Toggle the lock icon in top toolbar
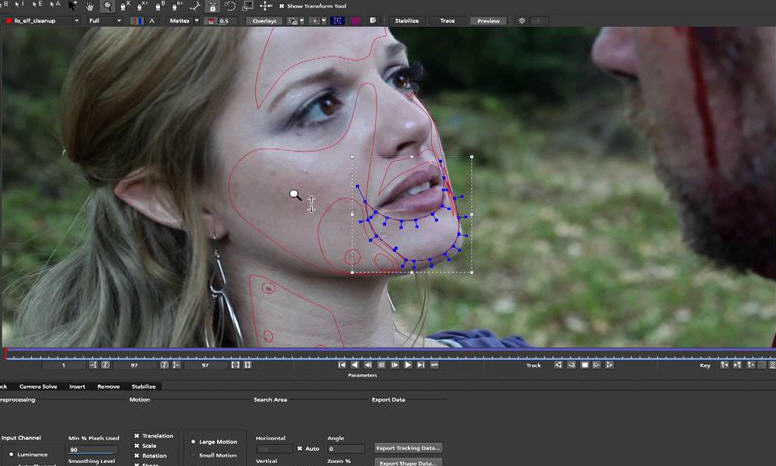 [x=212, y=6]
